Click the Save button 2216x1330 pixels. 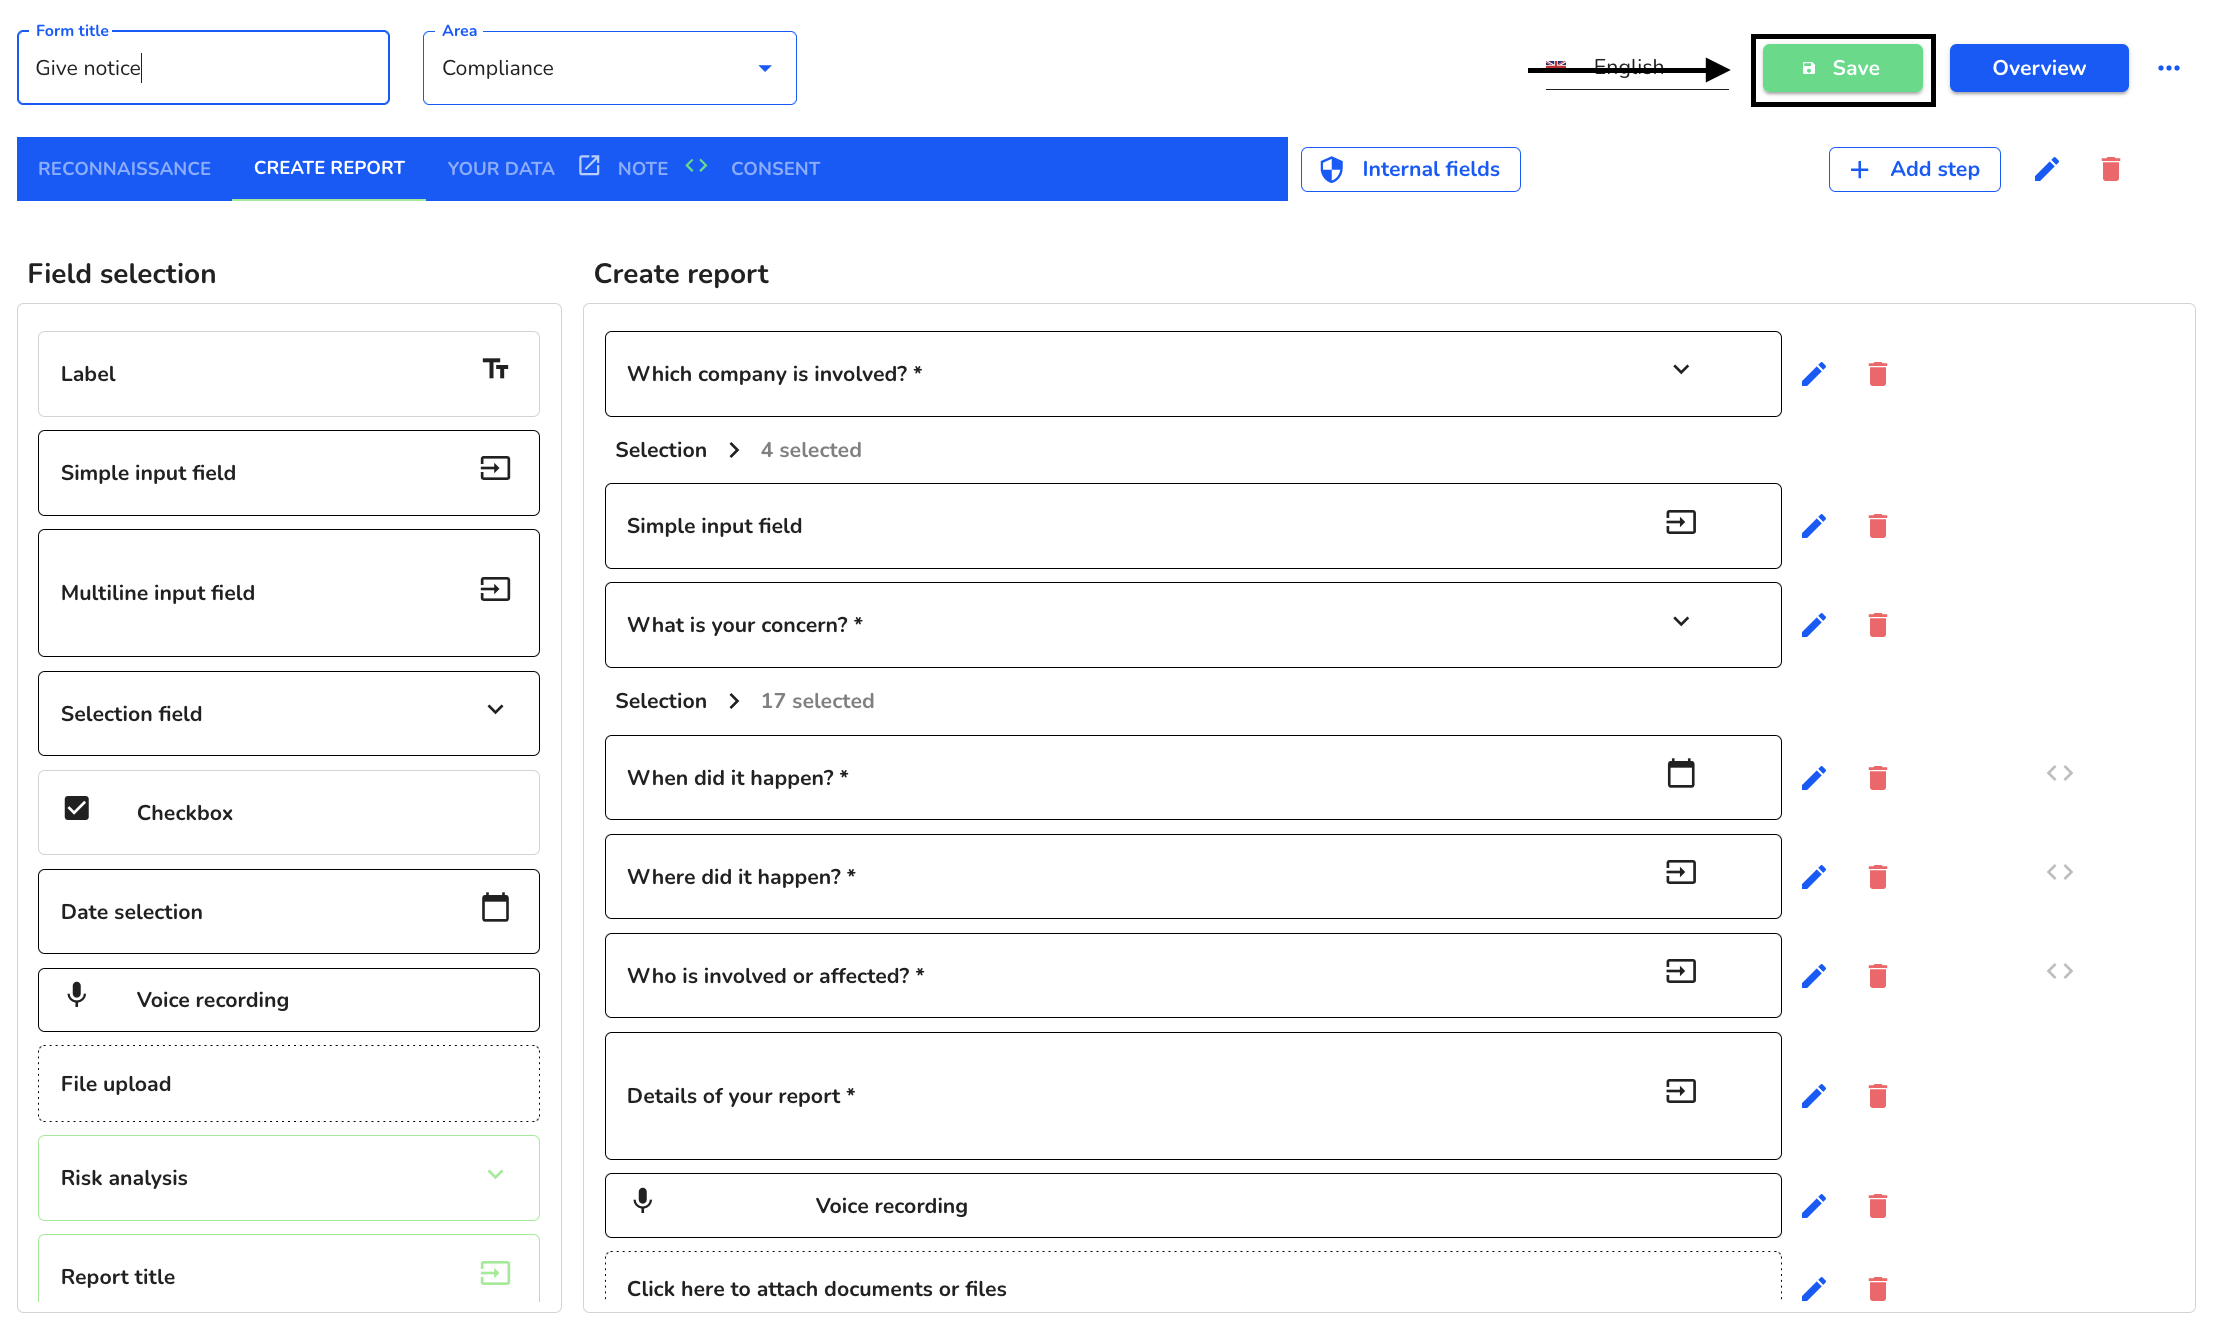pyautogui.click(x=1842, y=66)
